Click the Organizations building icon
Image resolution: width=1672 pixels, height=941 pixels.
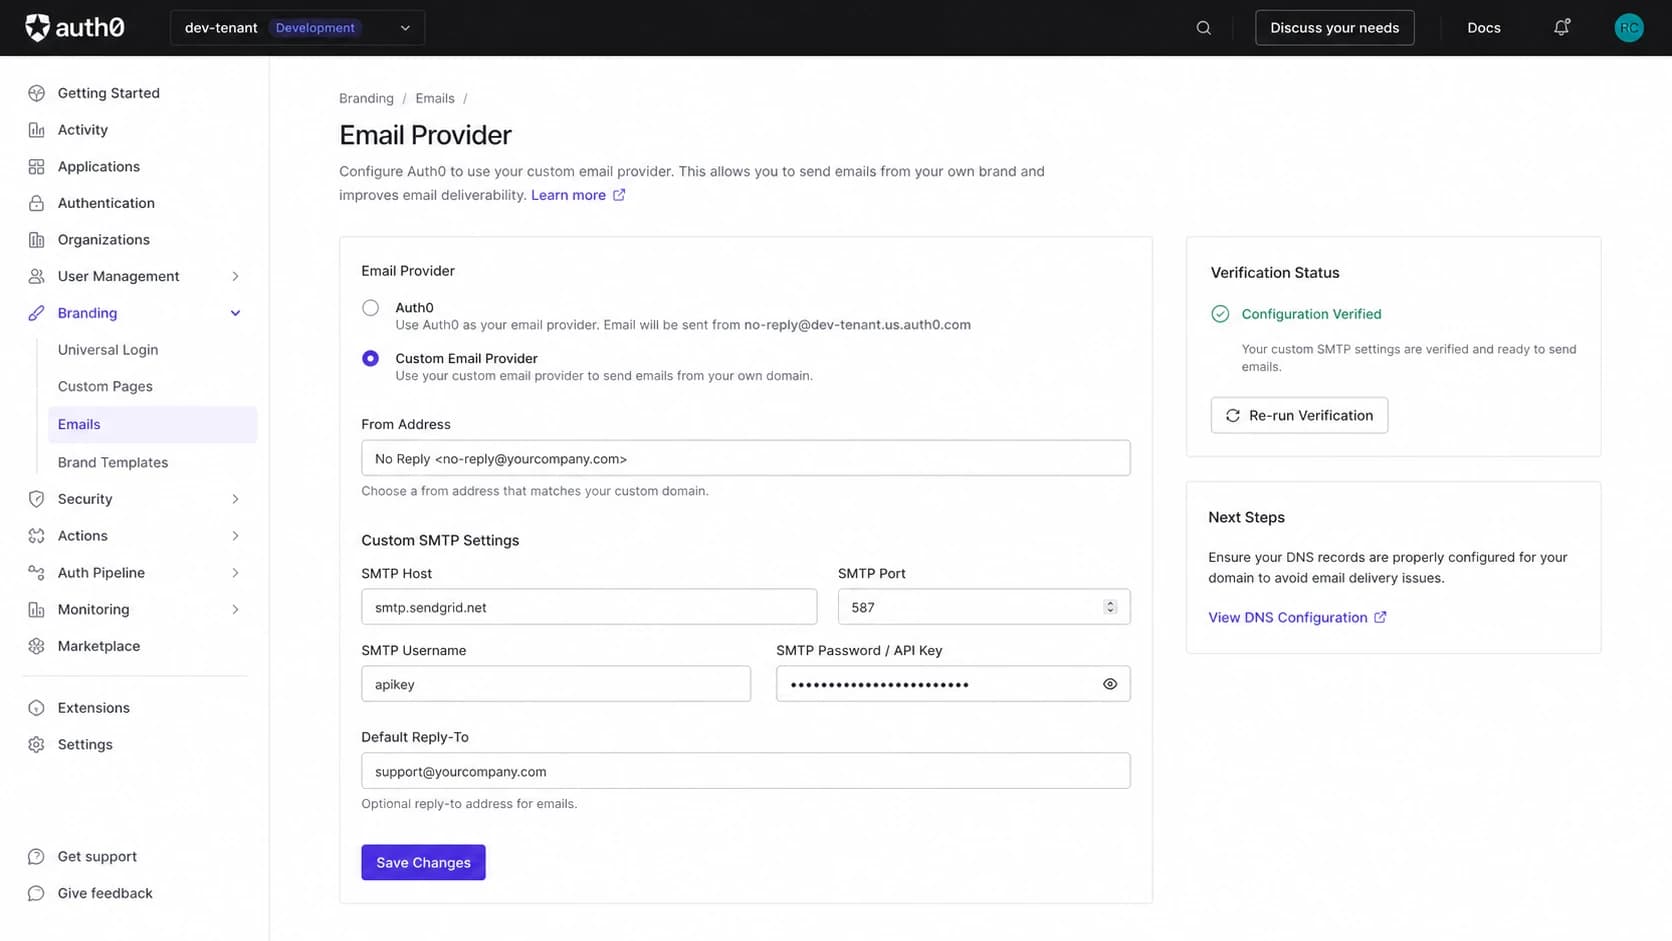point(37,240)
